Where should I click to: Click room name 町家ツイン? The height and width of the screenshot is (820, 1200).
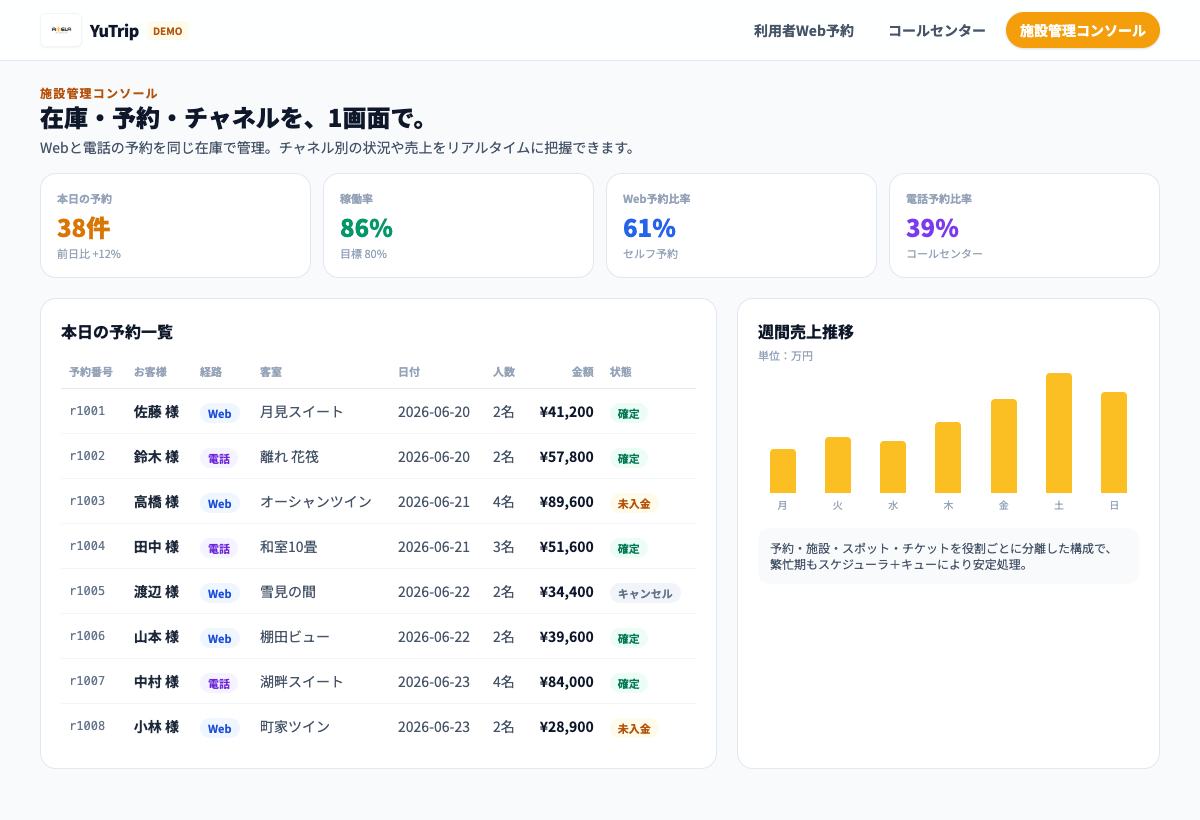295,726
